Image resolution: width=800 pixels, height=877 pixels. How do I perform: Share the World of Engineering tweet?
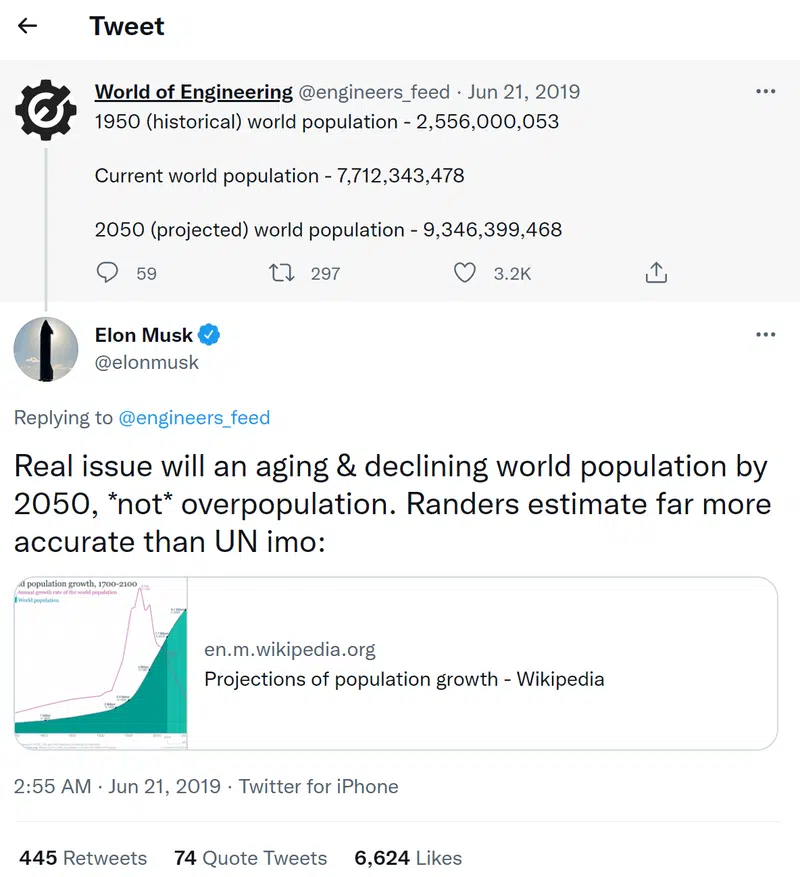coord(656,273)
